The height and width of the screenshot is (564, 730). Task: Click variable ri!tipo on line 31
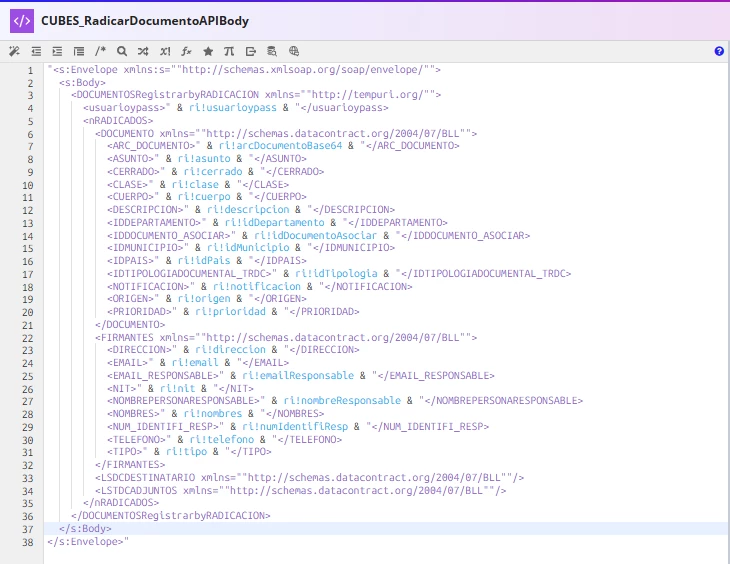(186, 452)
